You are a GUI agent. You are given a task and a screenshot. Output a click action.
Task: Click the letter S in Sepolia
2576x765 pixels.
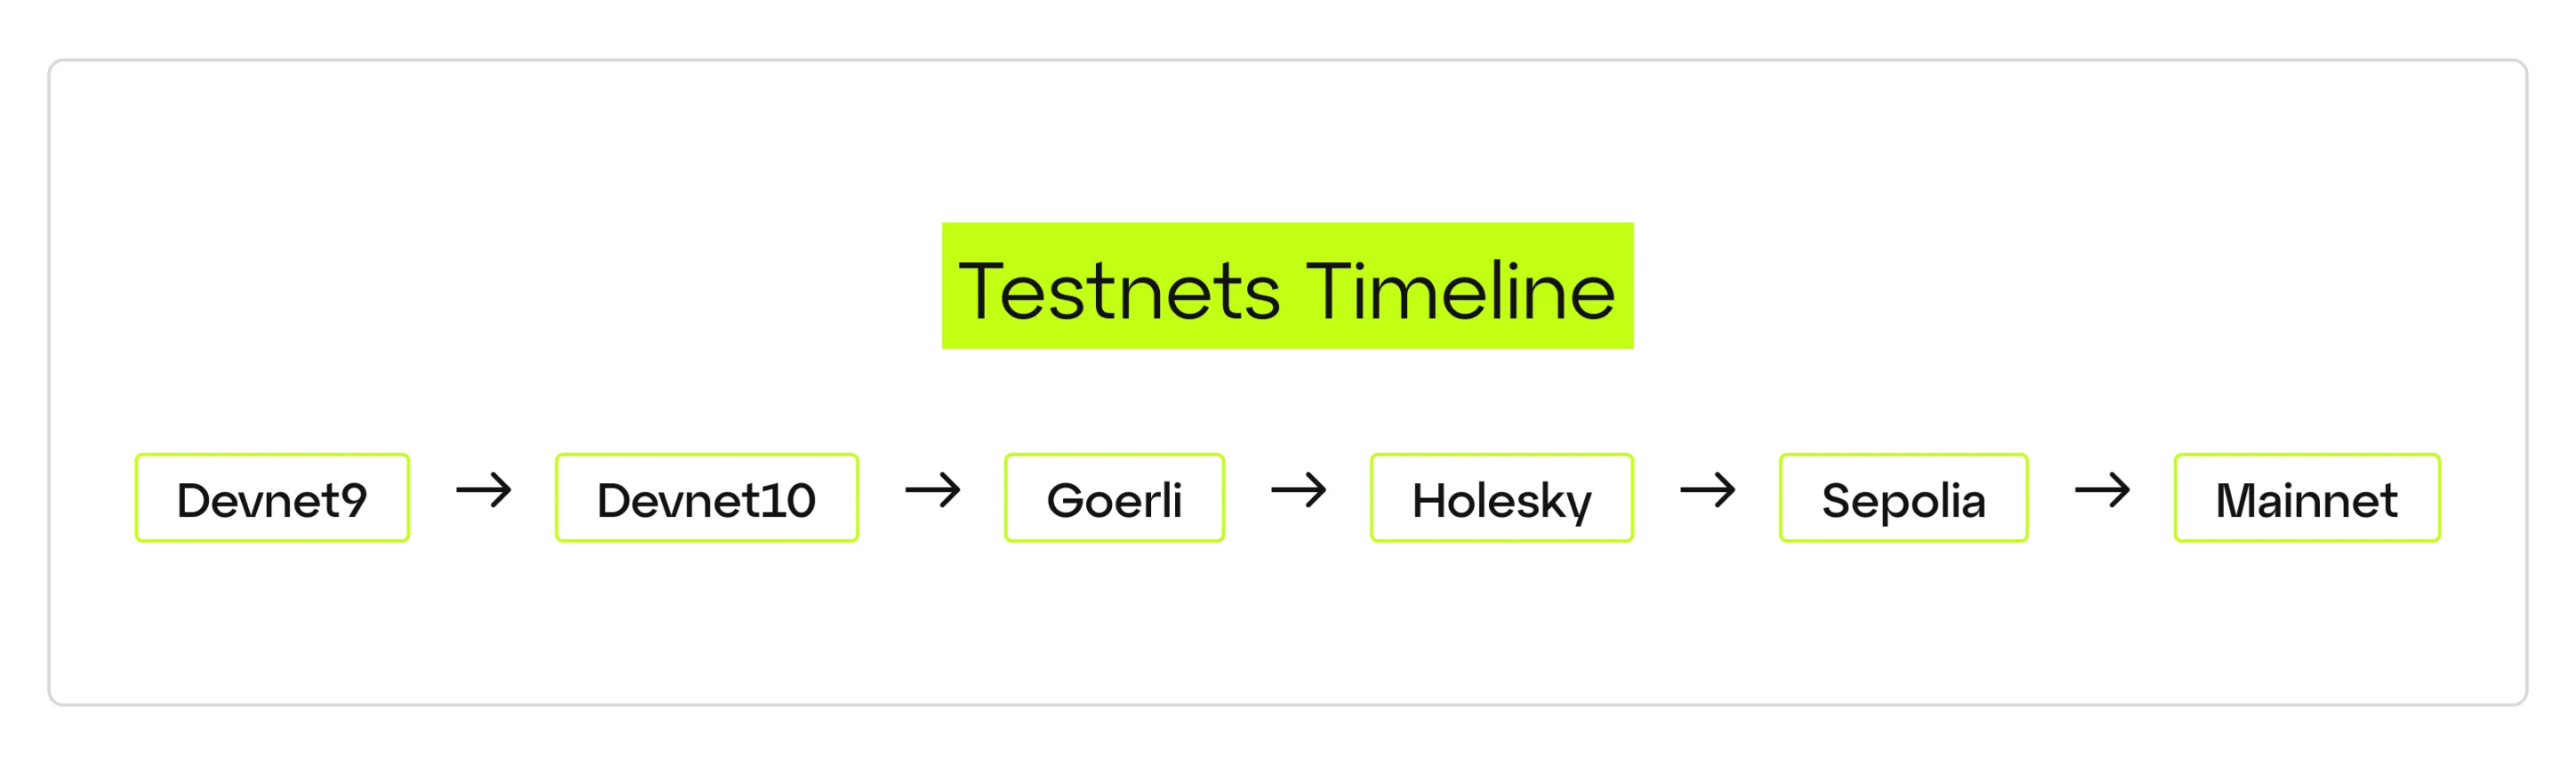(x=1839, y=500)
